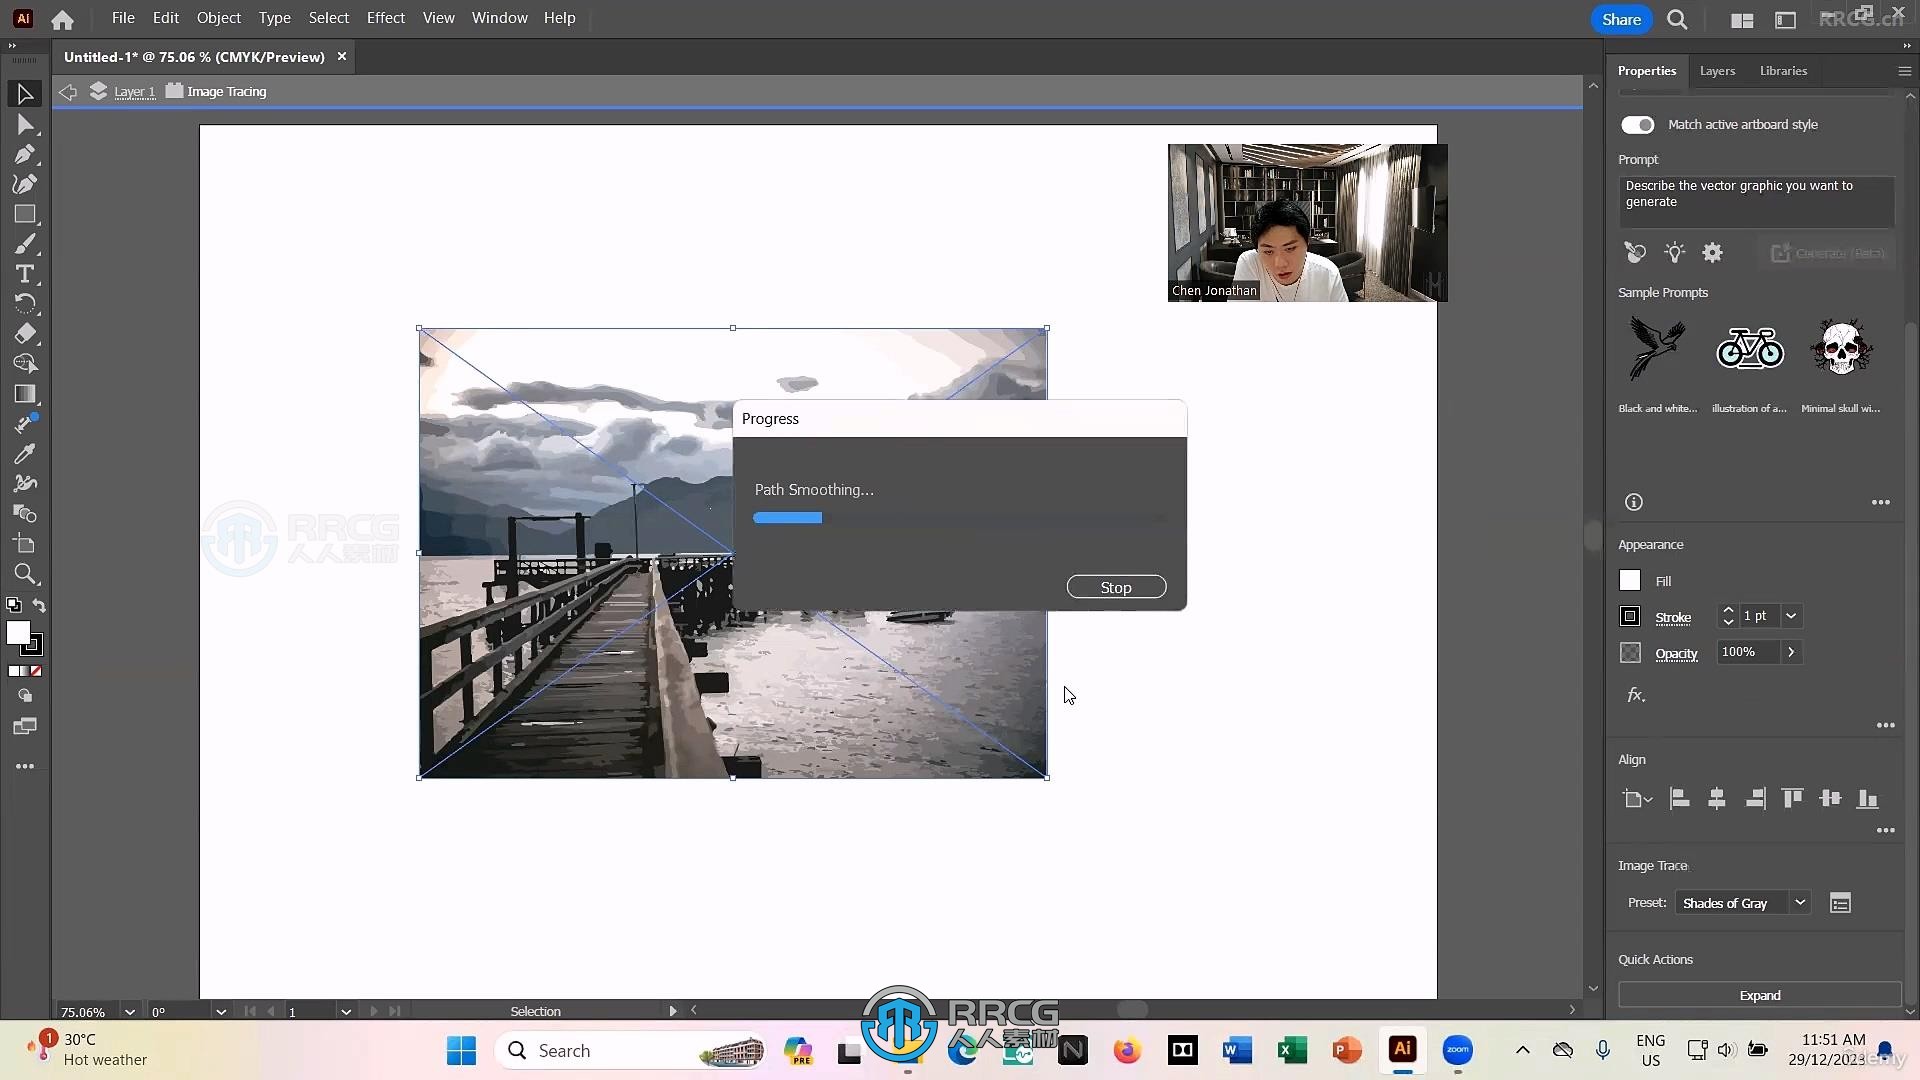1920x1080 pixels.
Task: Open the zoom level dropdown
Action: pos(129,1012)
